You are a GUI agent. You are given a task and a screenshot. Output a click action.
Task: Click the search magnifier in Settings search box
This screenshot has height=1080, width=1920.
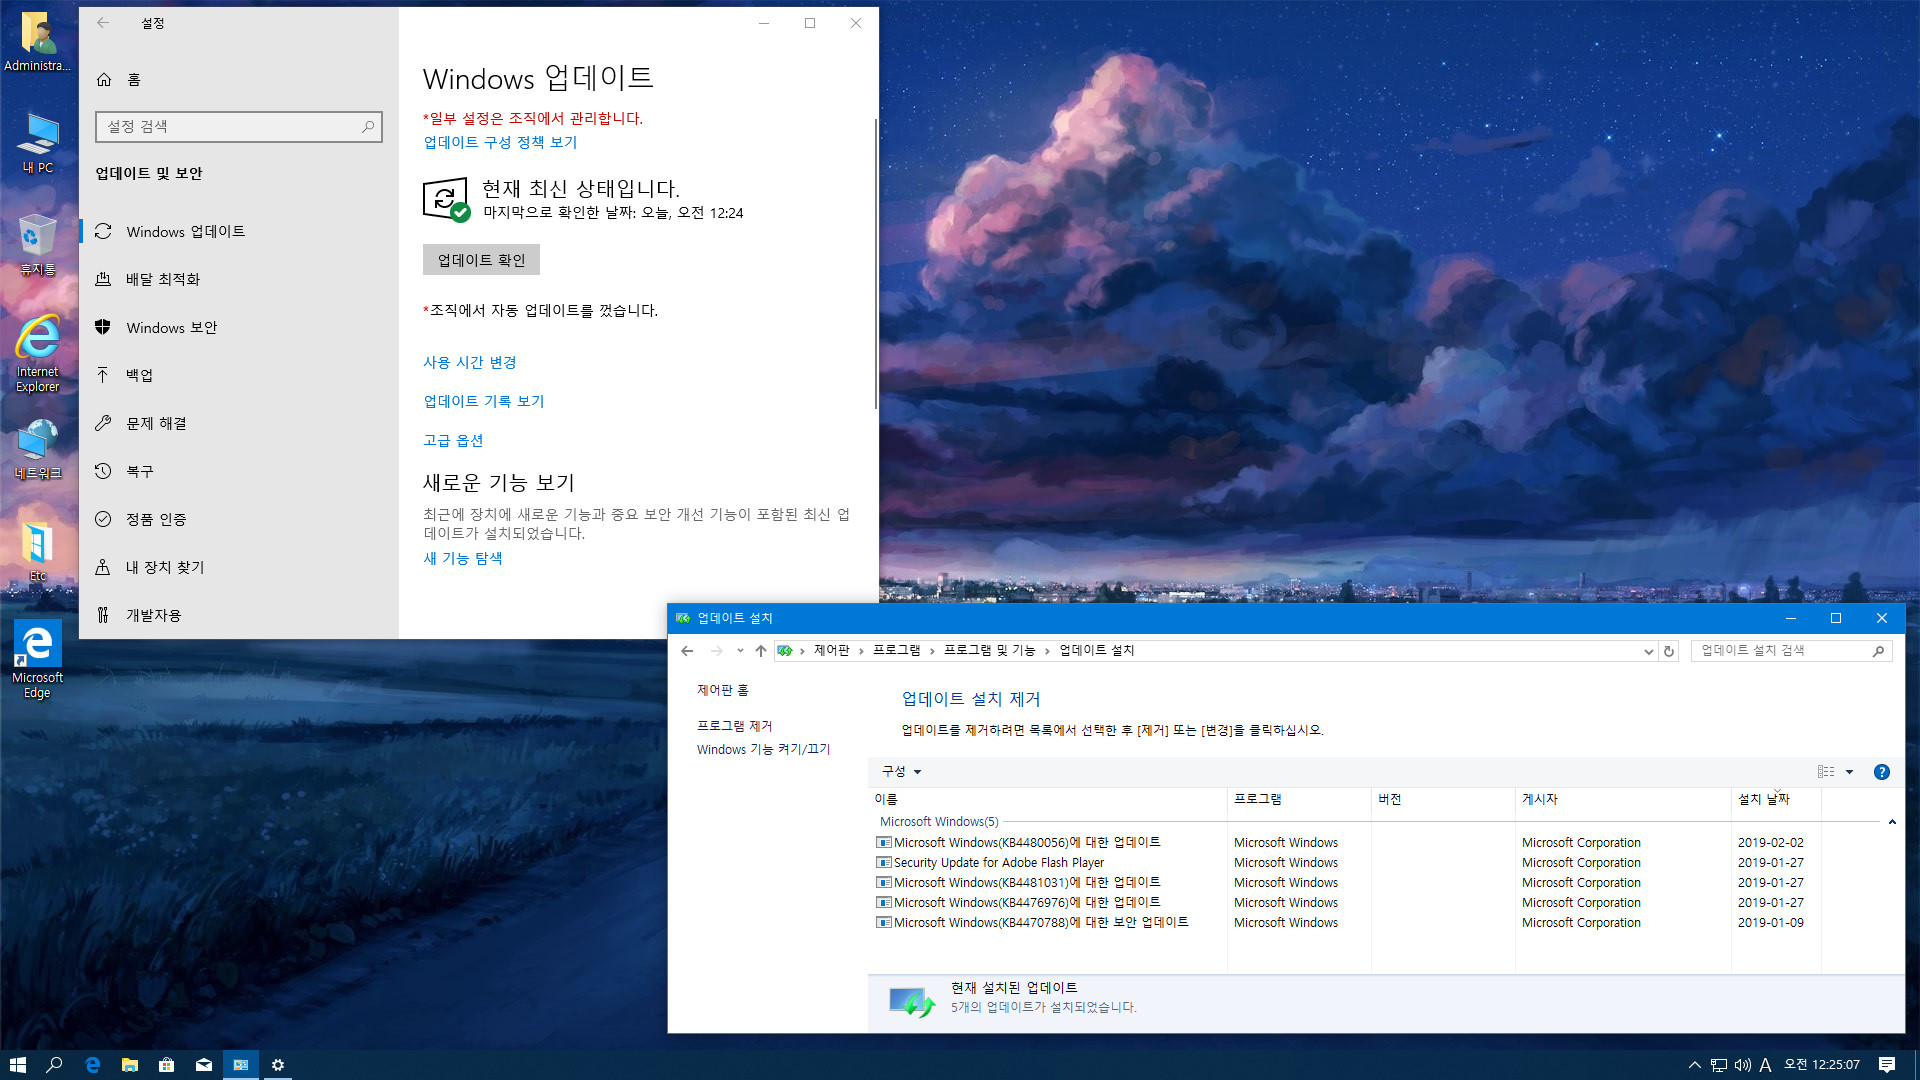point(368,127)
